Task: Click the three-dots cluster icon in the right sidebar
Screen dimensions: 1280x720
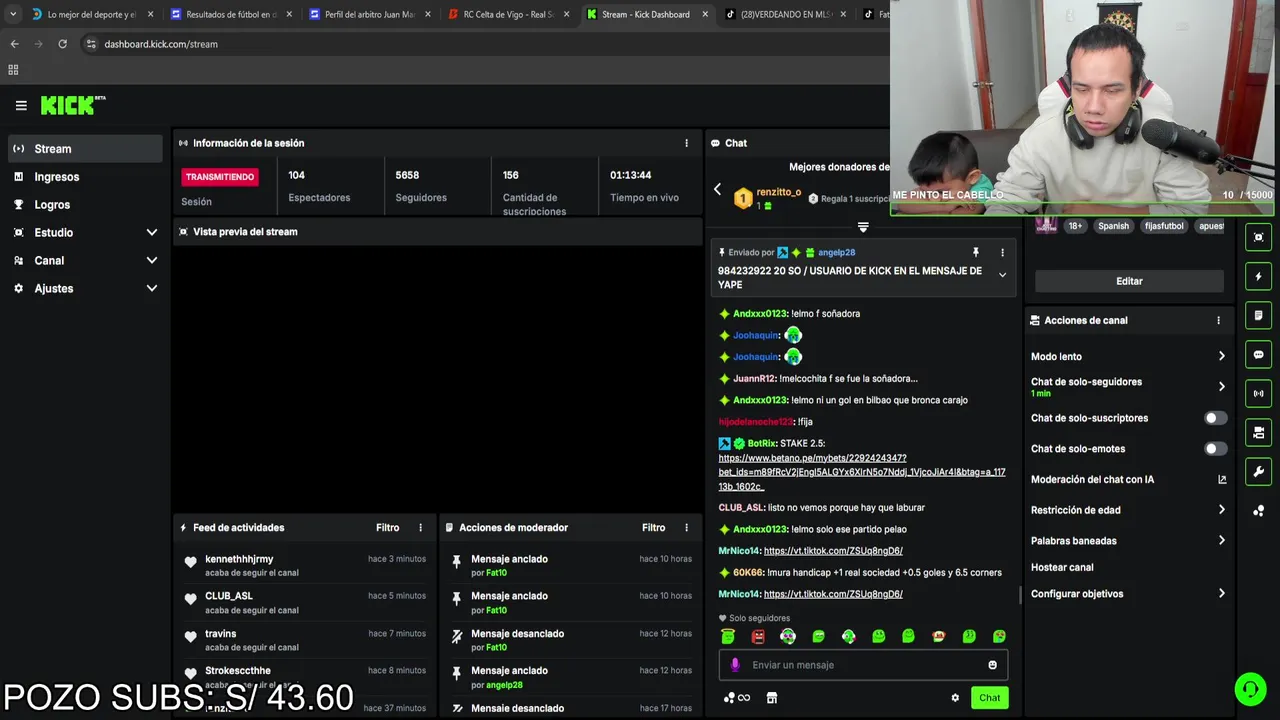Action: coord(1258,511)
